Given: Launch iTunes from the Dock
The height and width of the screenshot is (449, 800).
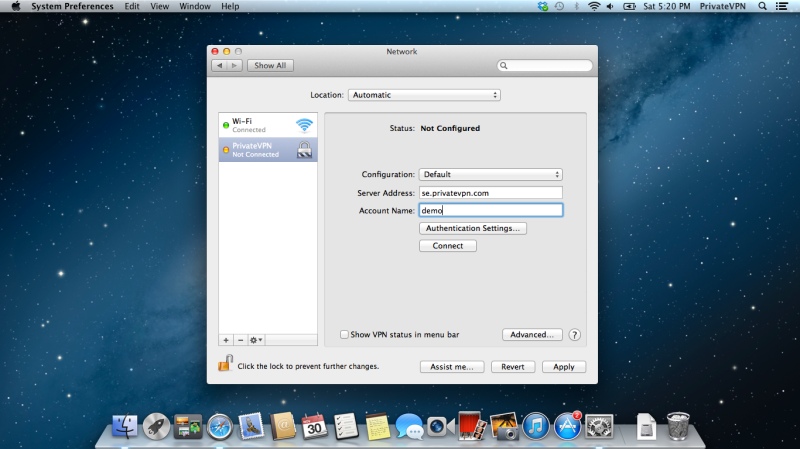Looking at the screenshot, I should (x=537, y=427).
